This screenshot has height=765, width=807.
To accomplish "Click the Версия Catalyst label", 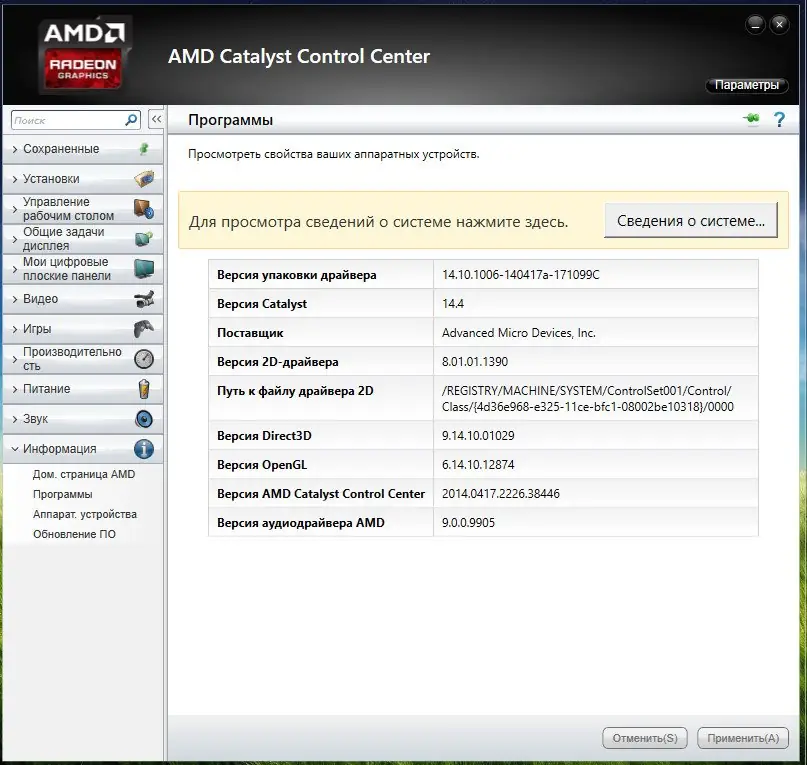I will (262, 304).
